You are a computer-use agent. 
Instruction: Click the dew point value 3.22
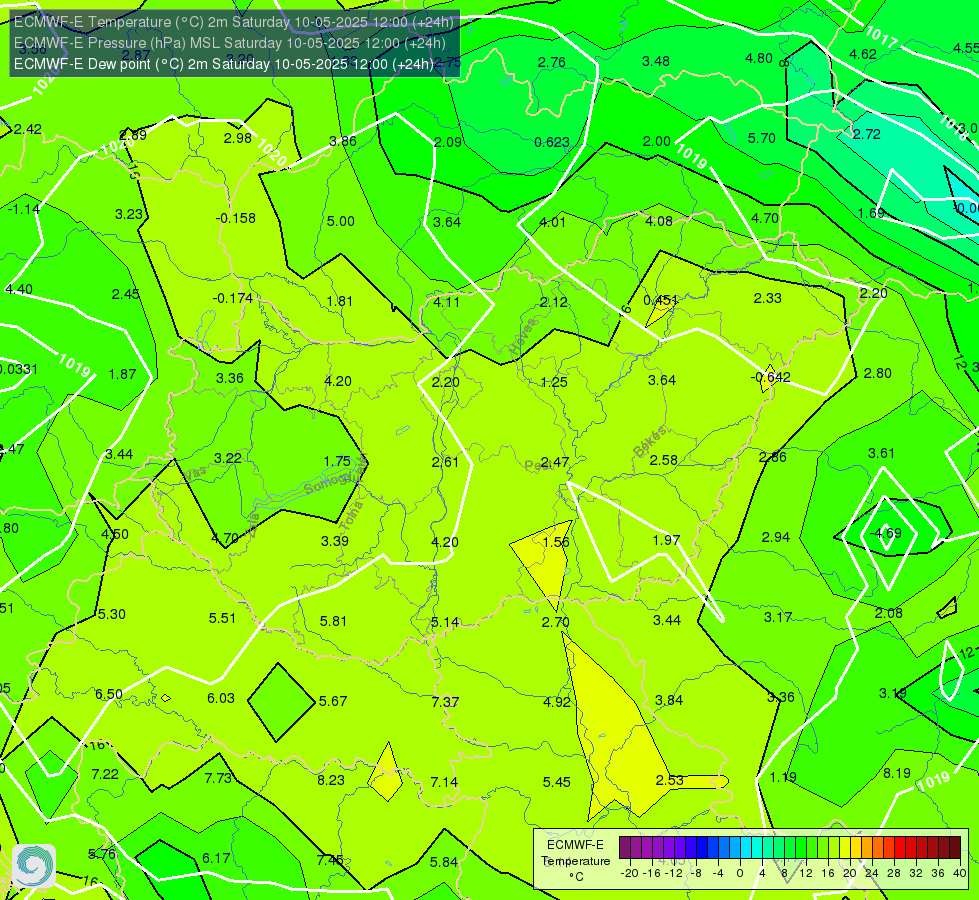(228, 458)
